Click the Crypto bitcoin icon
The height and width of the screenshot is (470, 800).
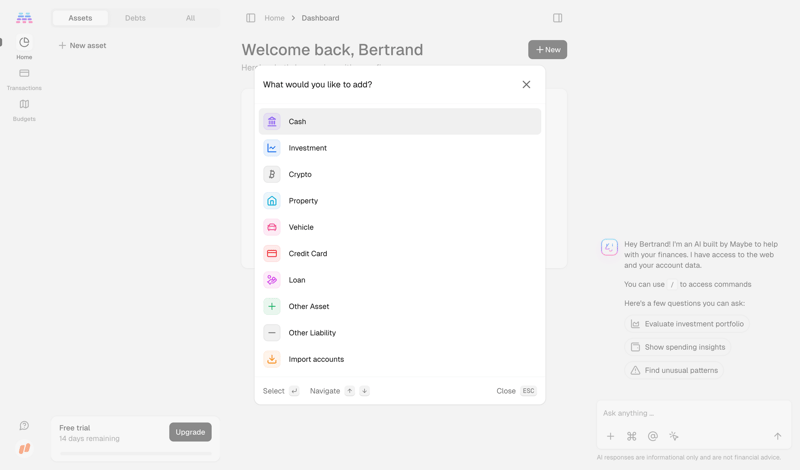(x=271, y=175)
